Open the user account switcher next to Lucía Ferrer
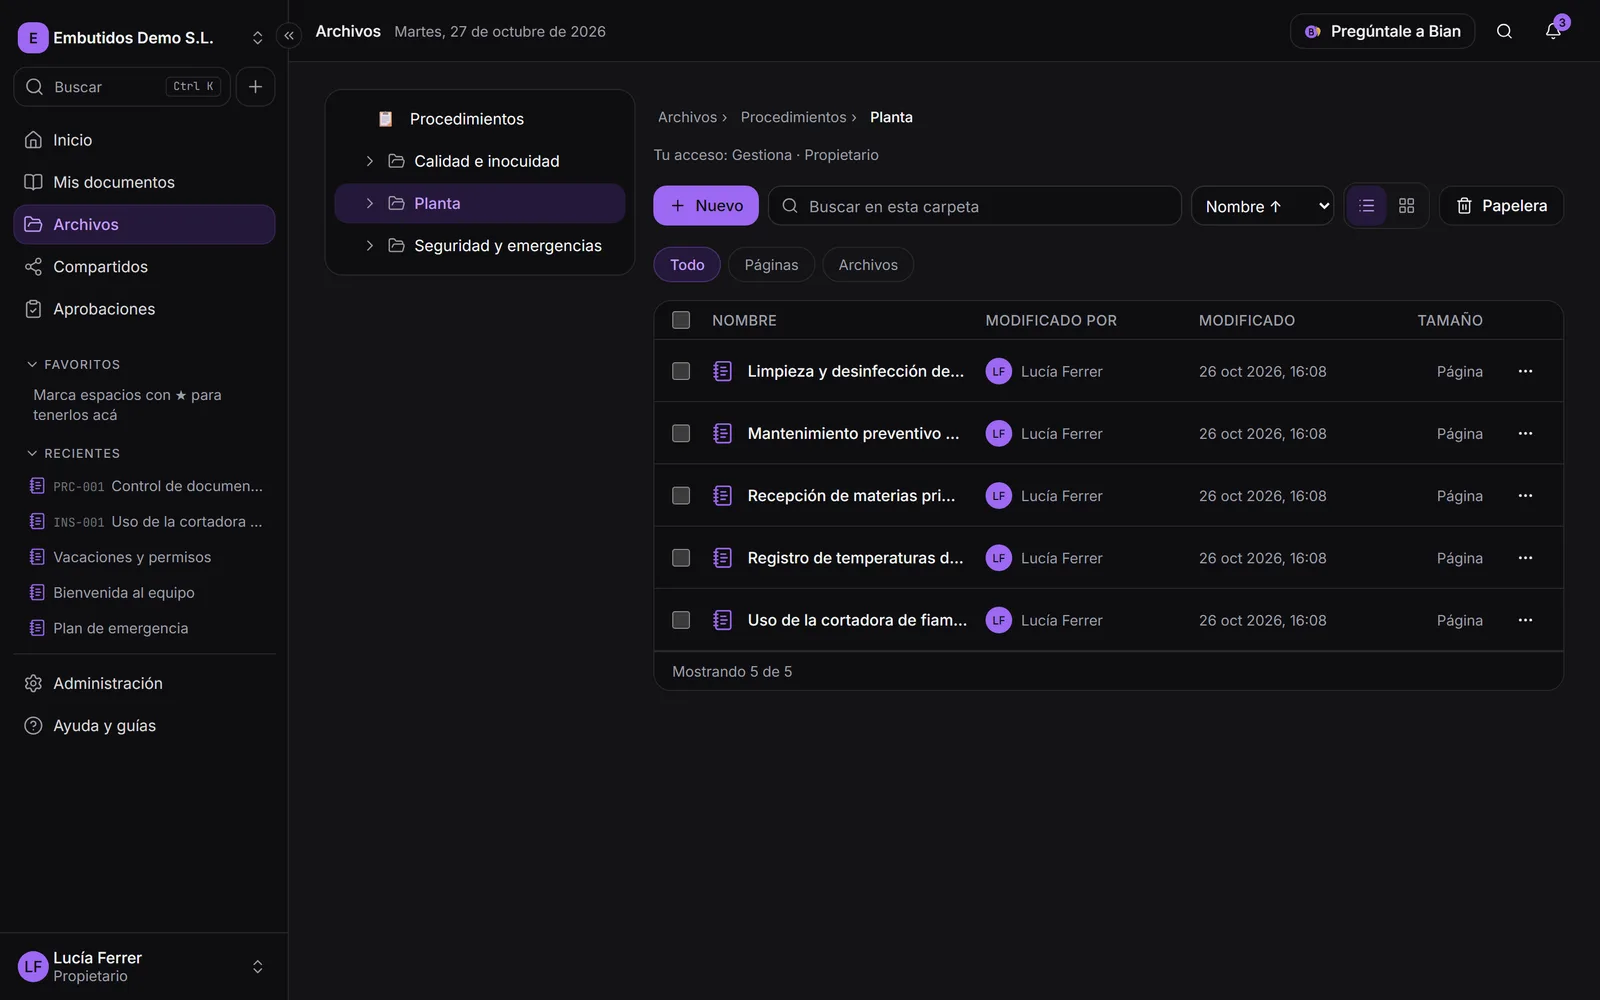Screen dimensions: 1600x1000 (257, 967)
